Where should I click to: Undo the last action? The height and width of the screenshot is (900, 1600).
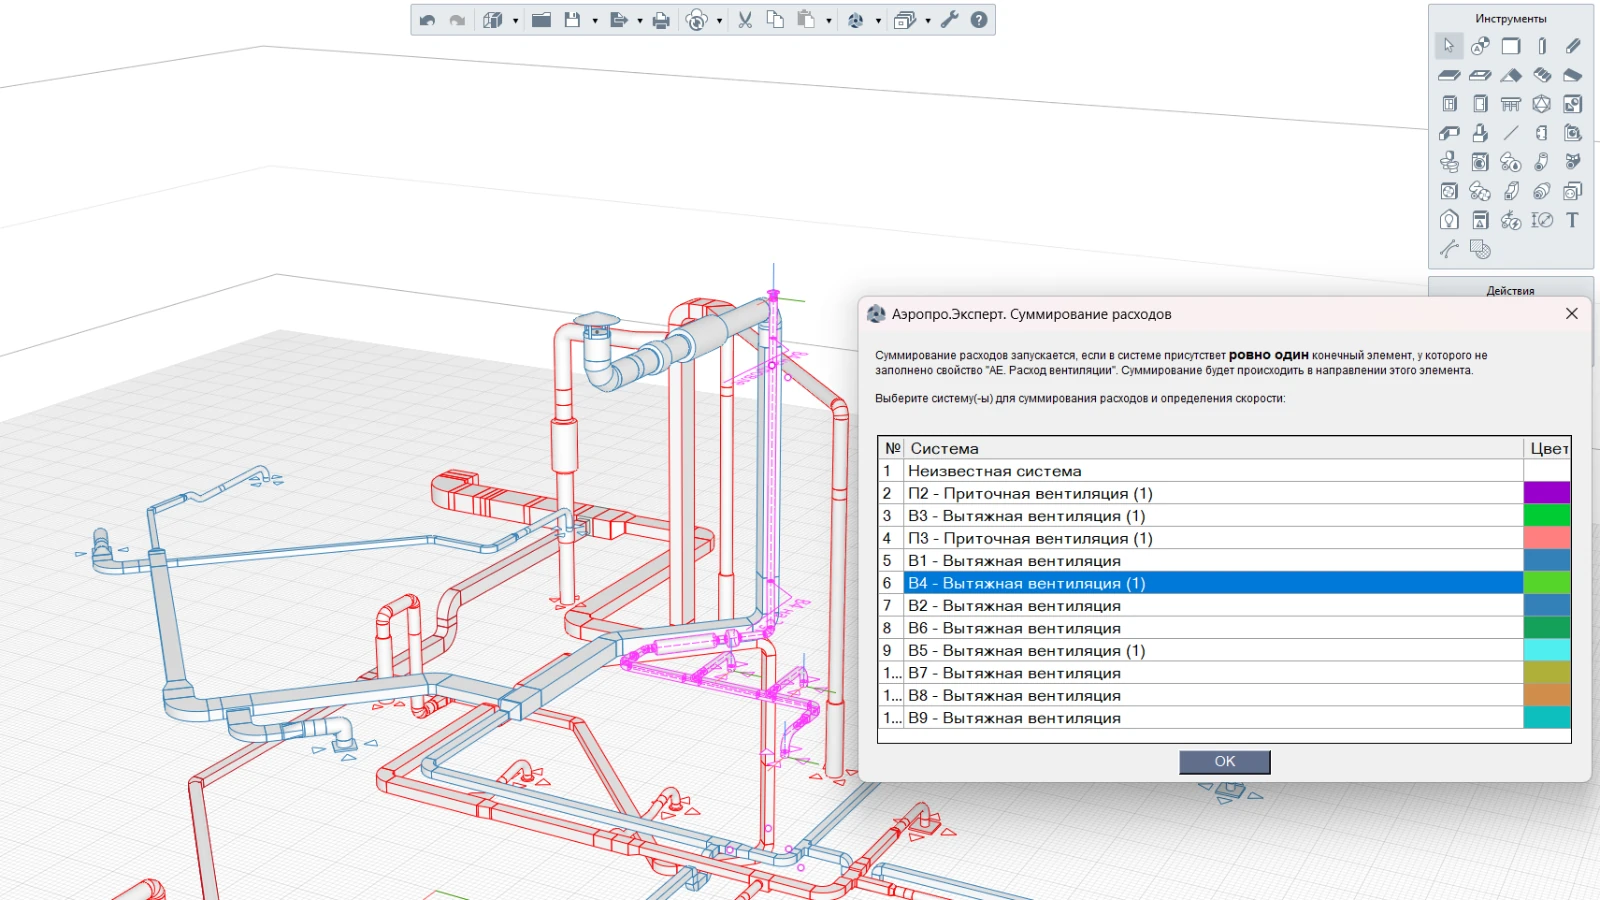tap(428, 20)
